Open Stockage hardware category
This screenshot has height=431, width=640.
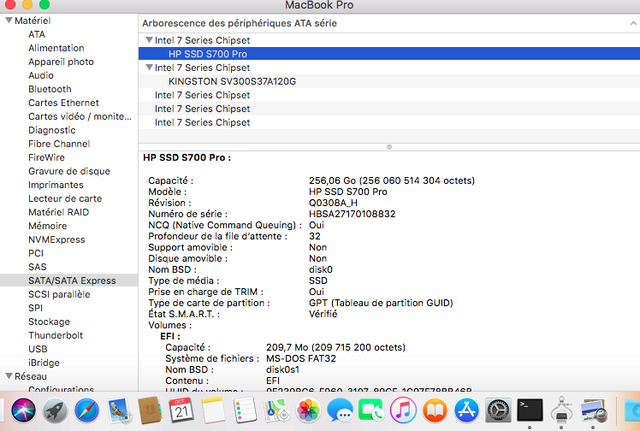click(49, 322)
